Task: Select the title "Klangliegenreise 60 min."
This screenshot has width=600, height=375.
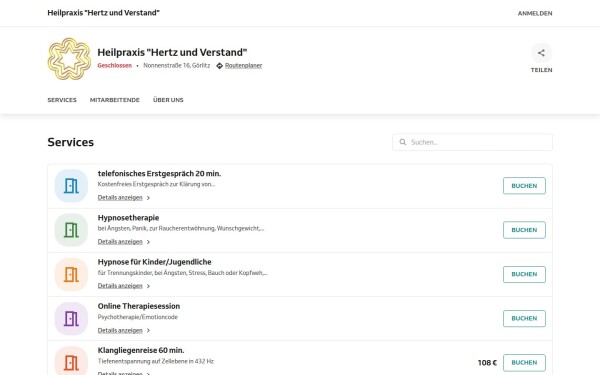Action: click(x=141, y=350)
